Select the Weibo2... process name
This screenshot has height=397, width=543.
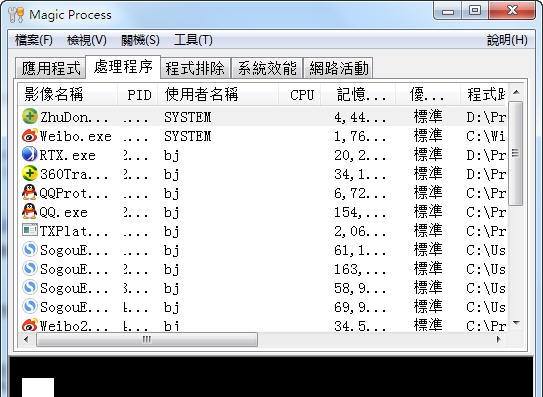[74, 326]
